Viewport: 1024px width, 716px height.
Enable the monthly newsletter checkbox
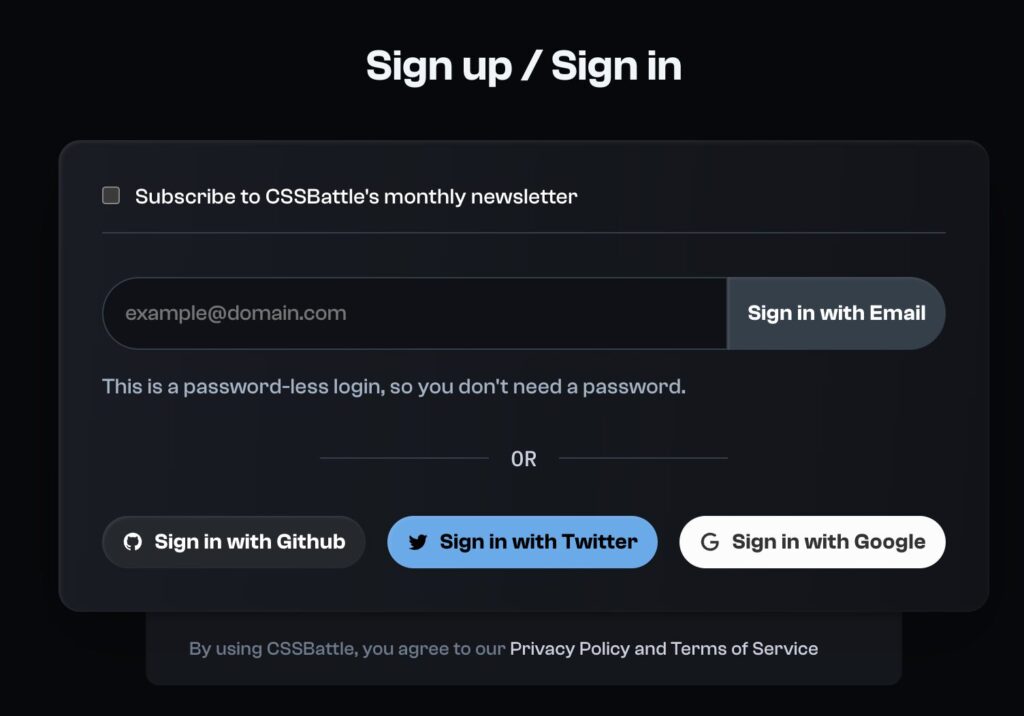click(111, 195)
